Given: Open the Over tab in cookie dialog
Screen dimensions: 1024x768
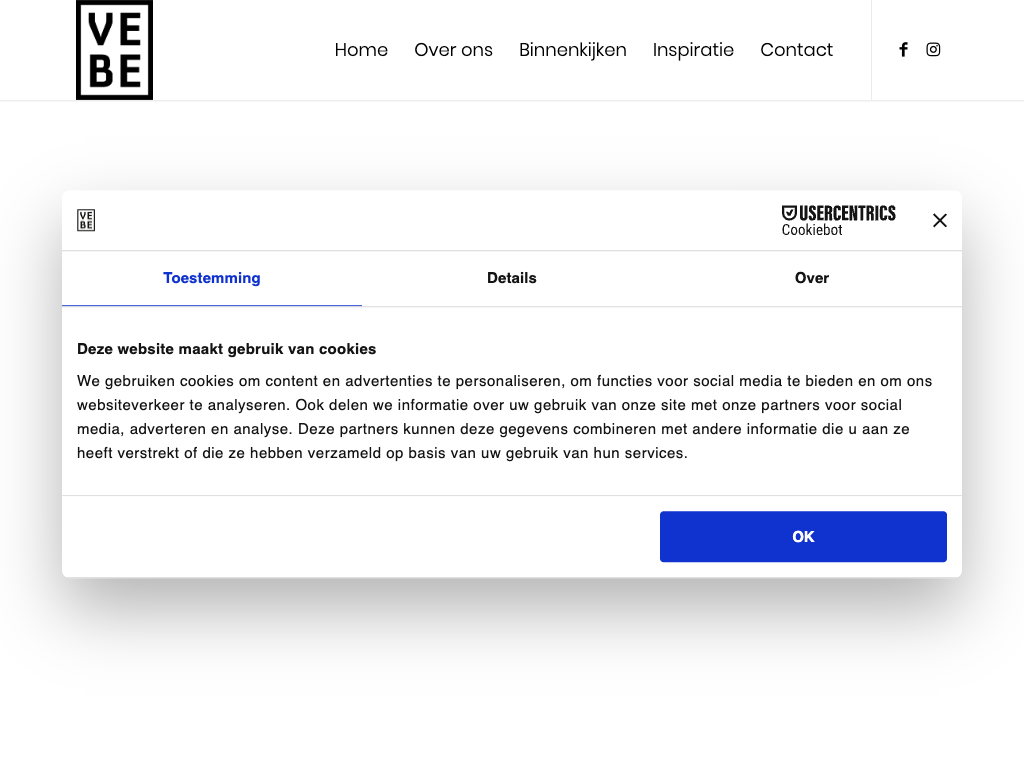Looking at the screenshot, I should point(811,278).
